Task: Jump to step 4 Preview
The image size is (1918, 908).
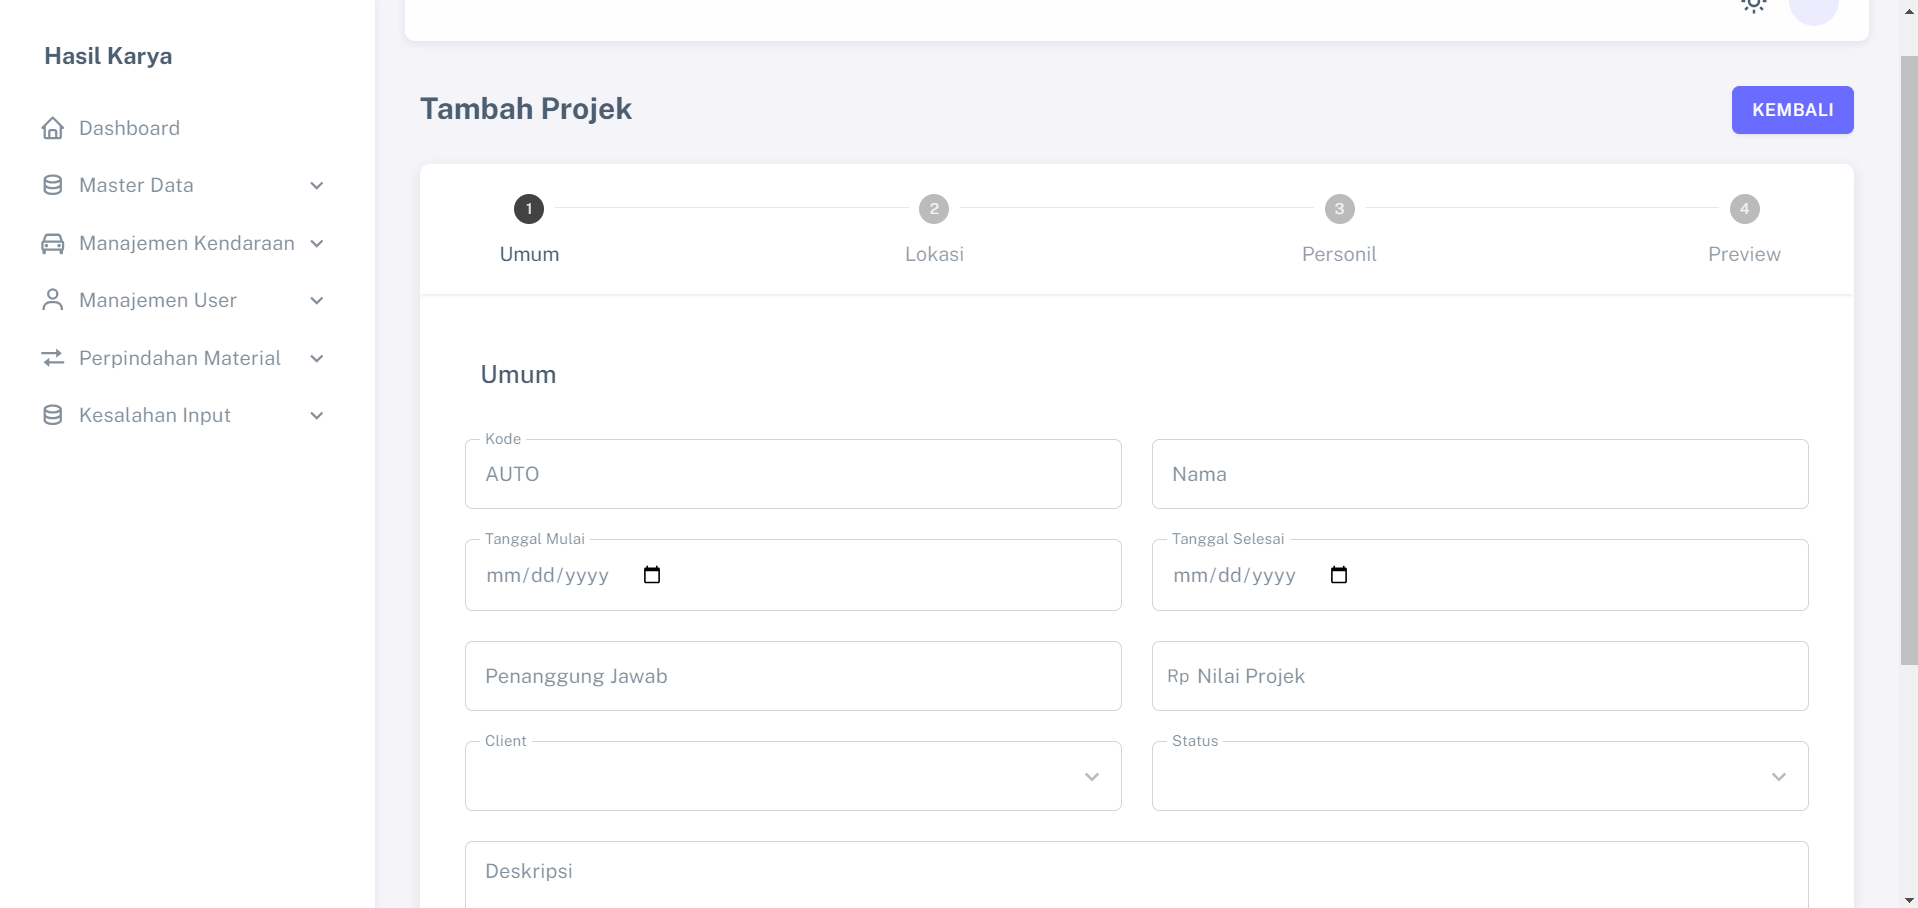Action: coord(1744,210)
